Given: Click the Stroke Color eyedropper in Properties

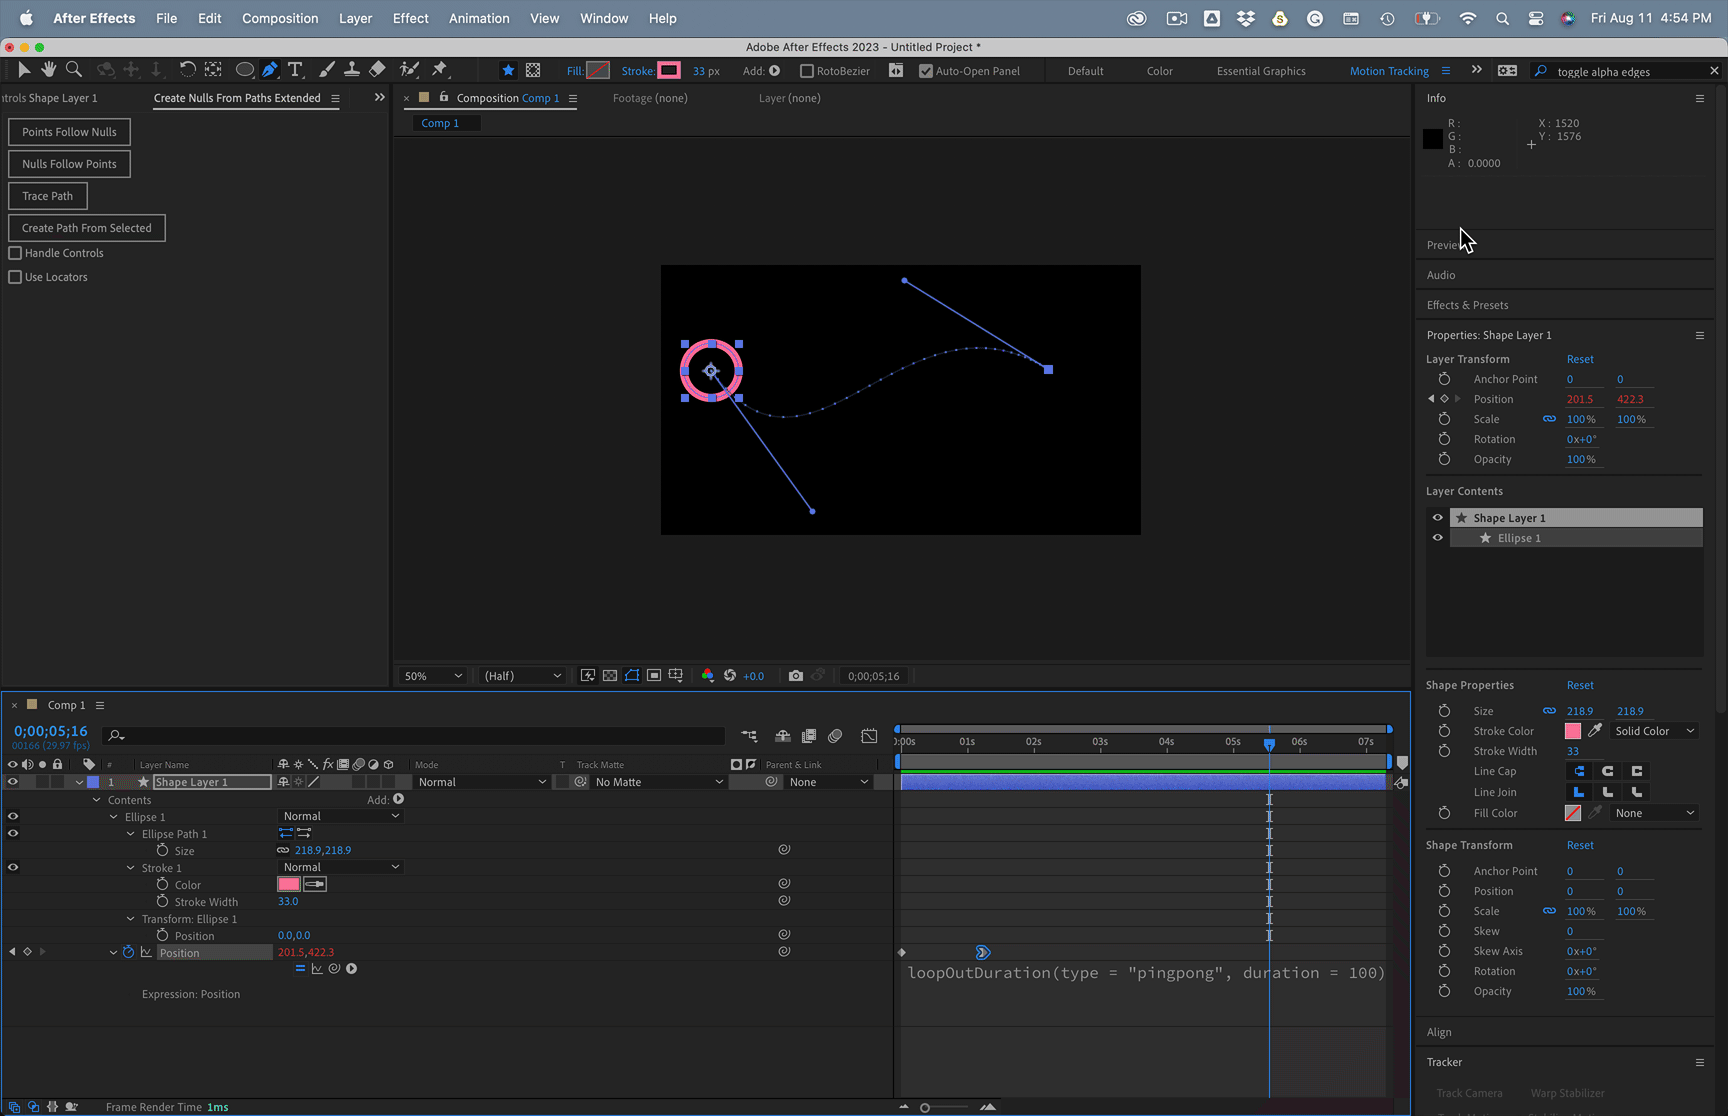Looking at the screenshot, I should (x=1595, y=731).
